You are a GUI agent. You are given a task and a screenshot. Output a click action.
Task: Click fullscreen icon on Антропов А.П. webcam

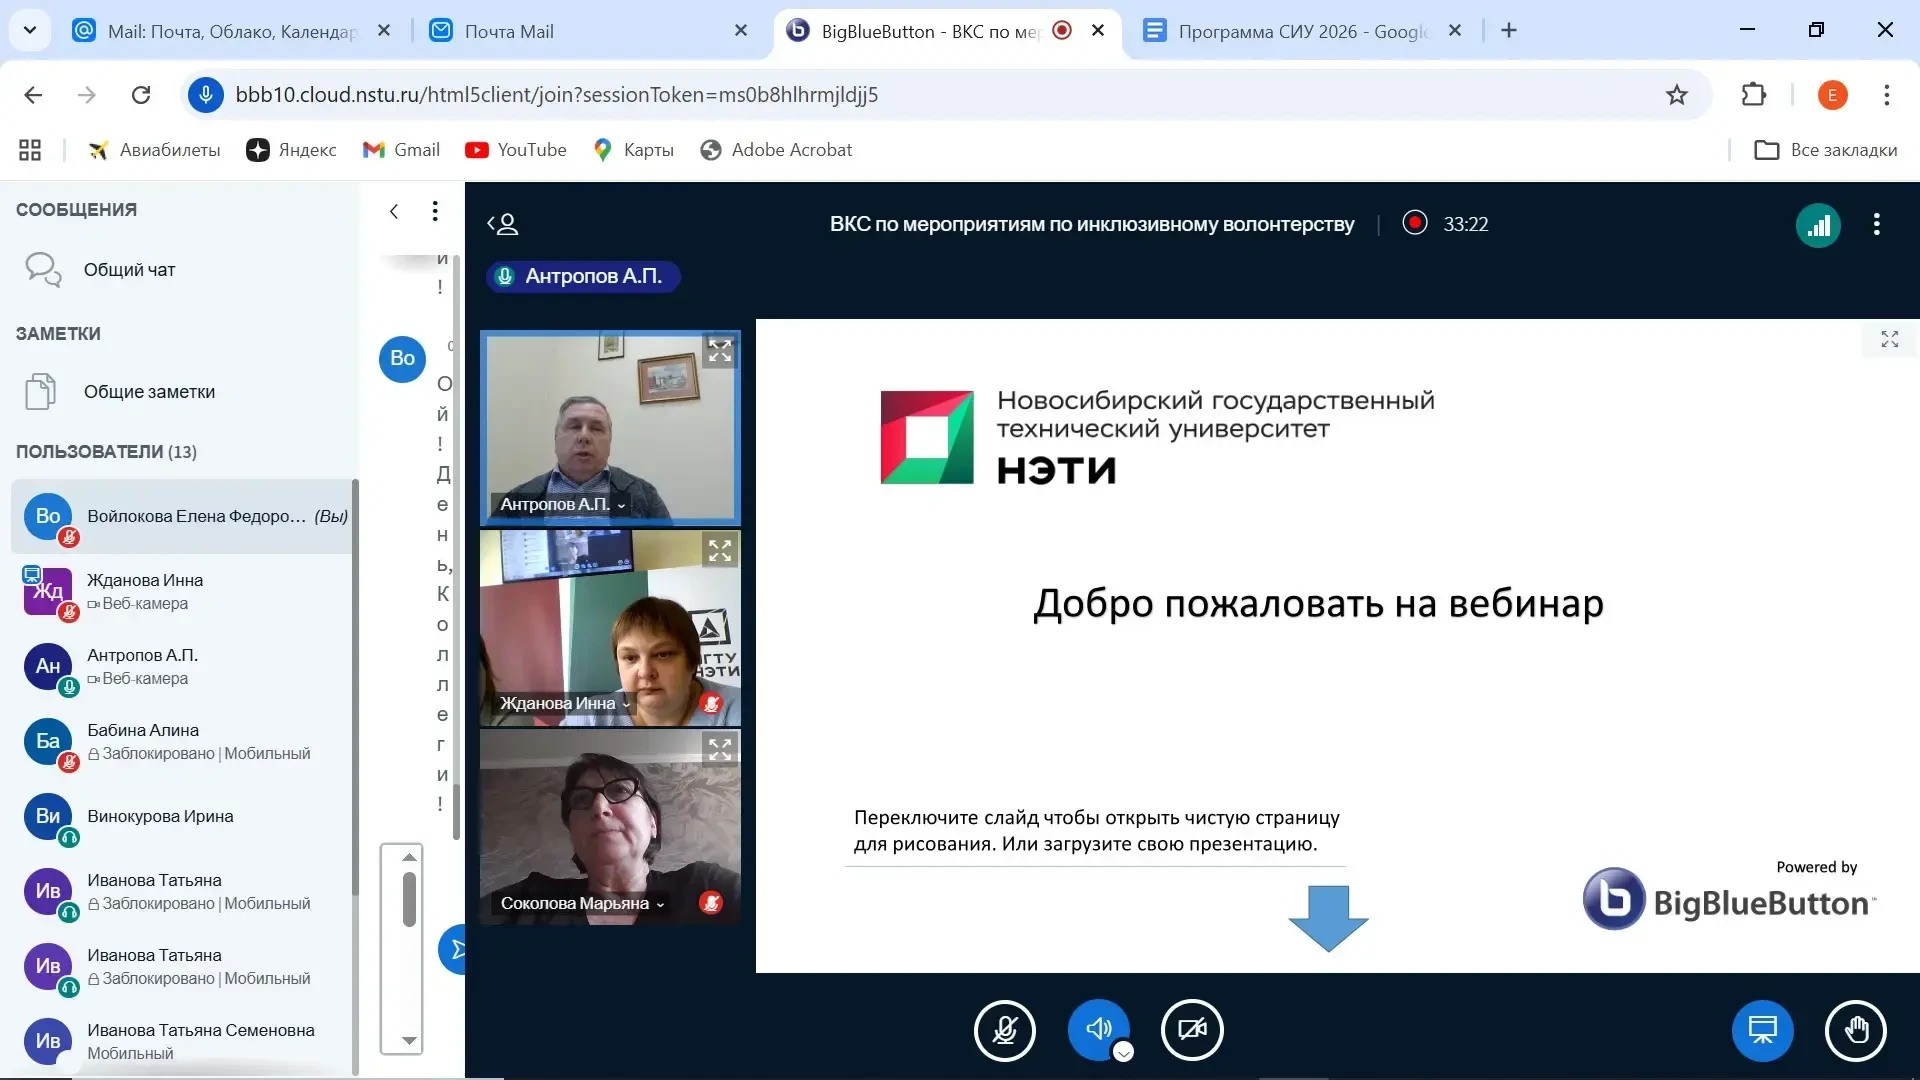coord(720,351)
